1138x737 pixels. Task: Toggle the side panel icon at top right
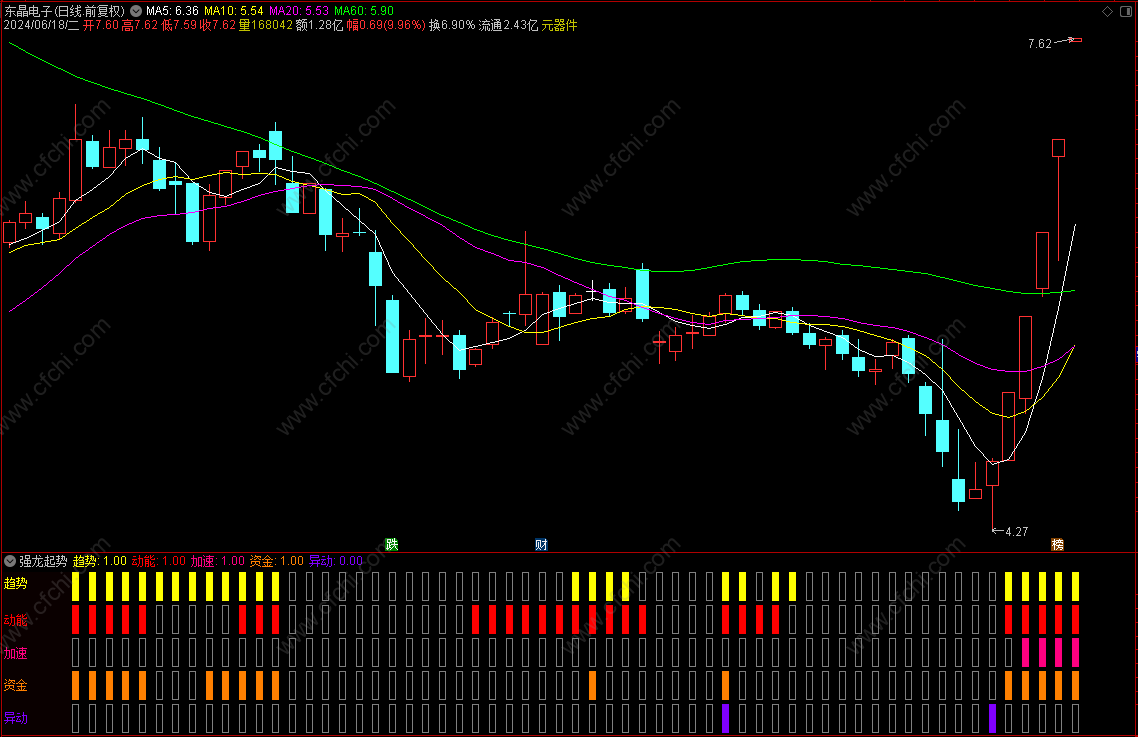1126,11
